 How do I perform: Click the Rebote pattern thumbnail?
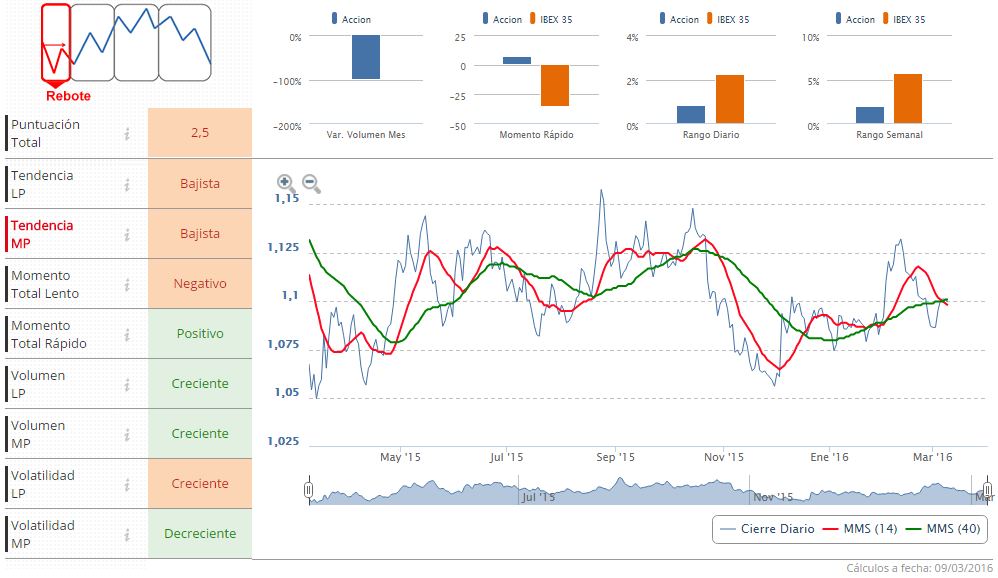(56, 45)
